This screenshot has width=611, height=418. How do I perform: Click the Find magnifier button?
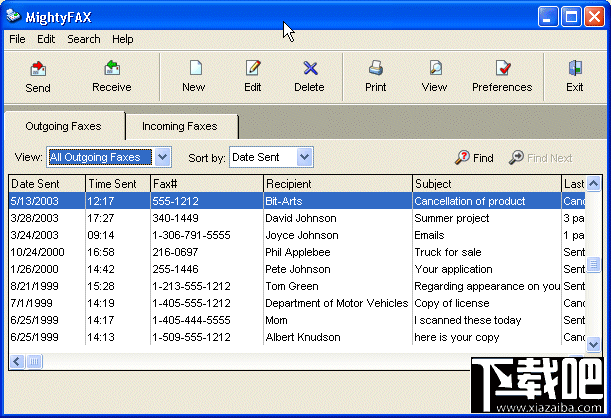(474, 158)
